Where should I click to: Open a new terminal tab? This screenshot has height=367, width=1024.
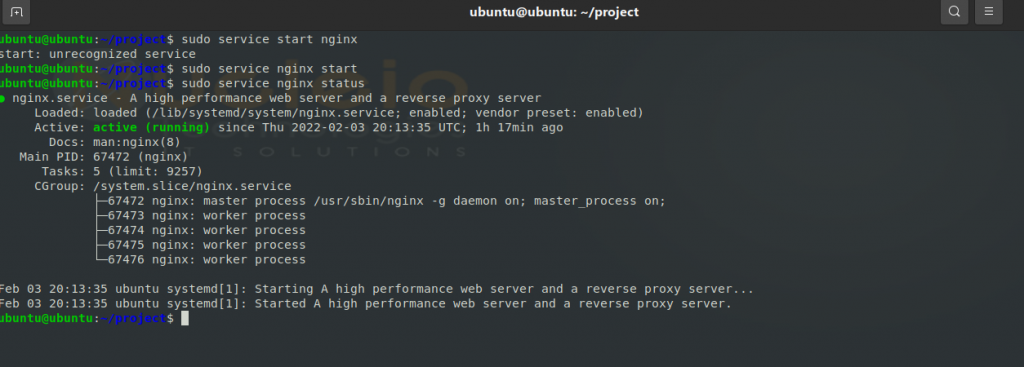click(16, 12)
